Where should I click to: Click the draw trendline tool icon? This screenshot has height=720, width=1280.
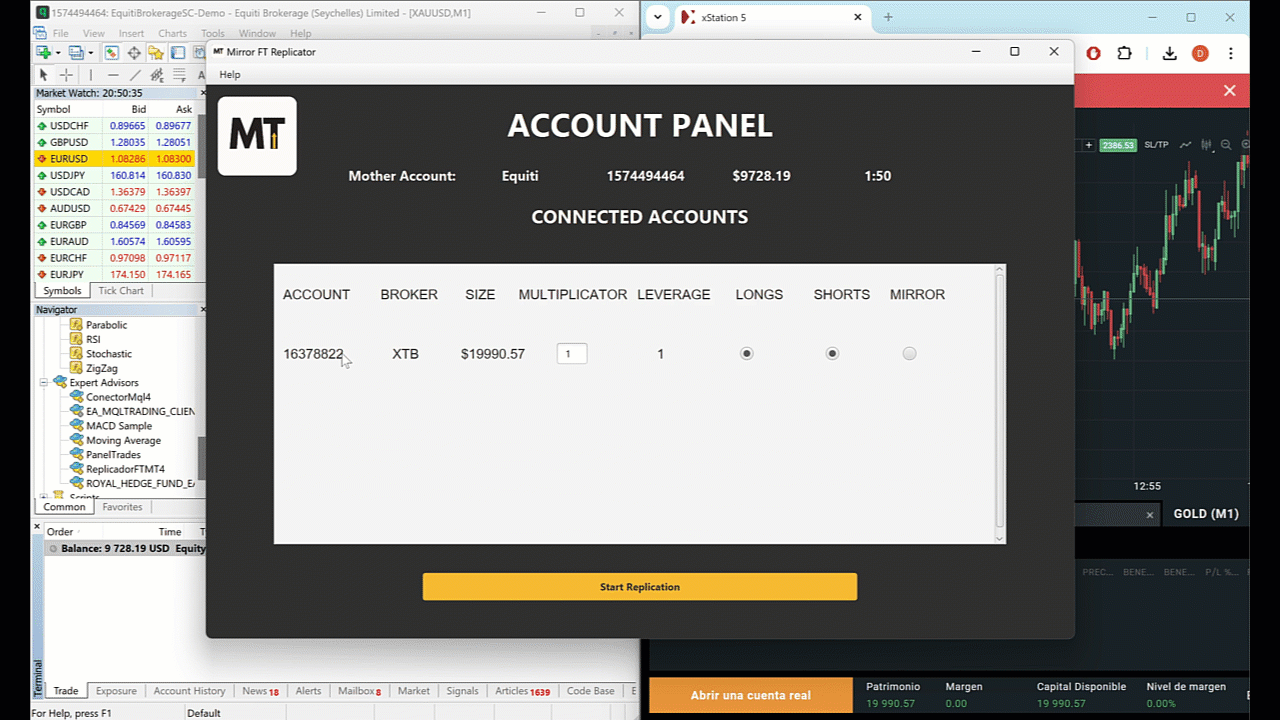[x=135, y=75]
